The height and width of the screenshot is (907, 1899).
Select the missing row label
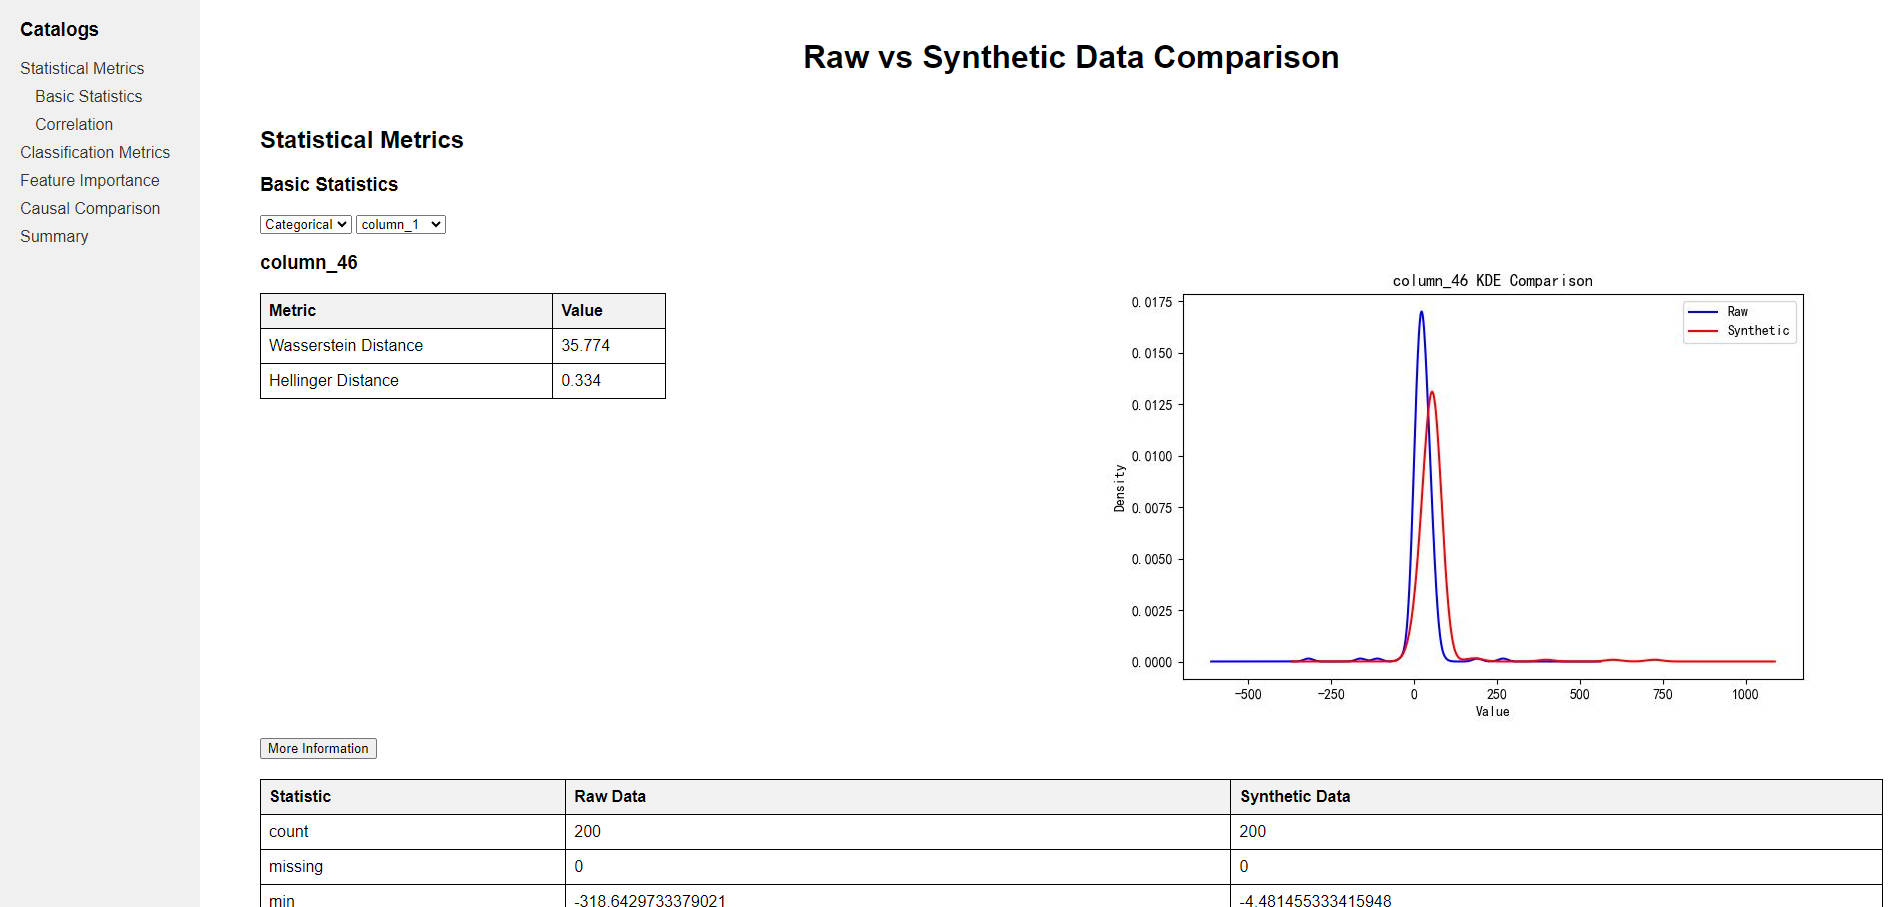(x=413, y=867)
